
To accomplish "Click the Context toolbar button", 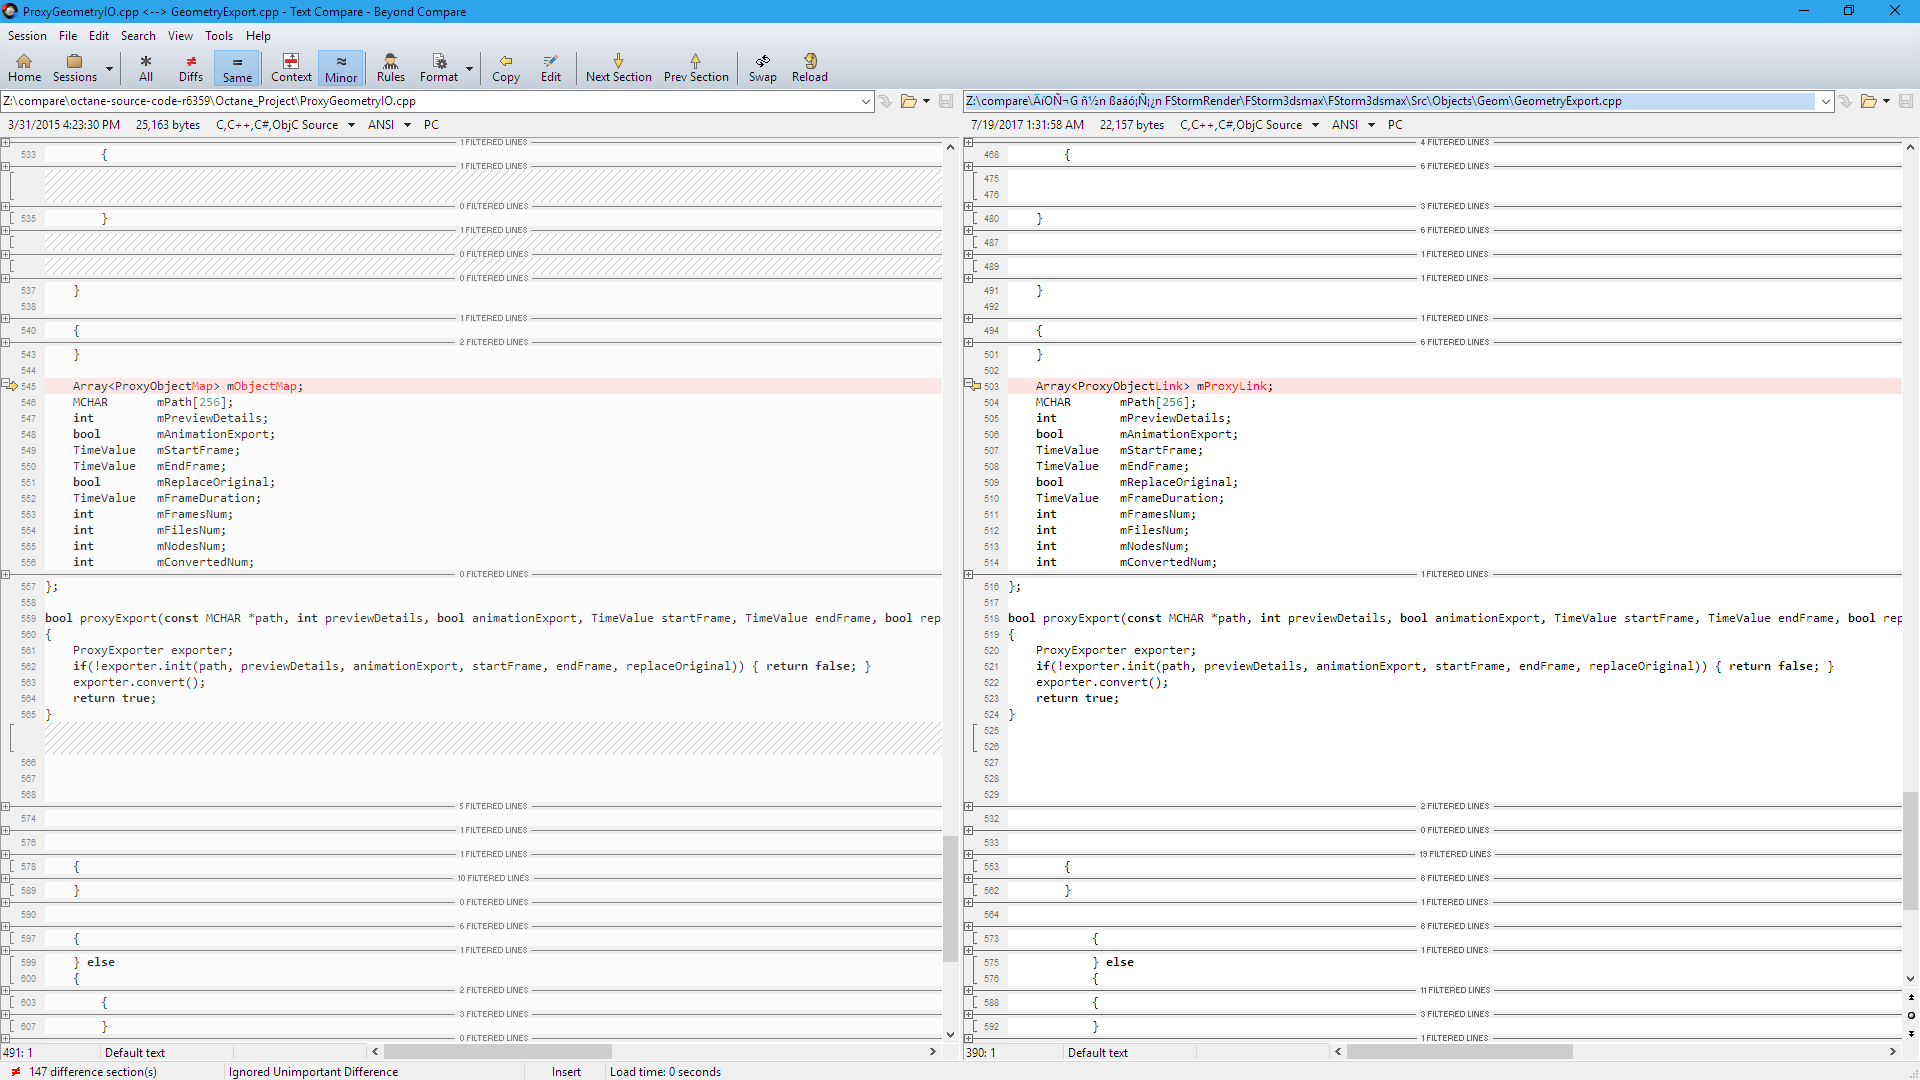I will 290,67.
